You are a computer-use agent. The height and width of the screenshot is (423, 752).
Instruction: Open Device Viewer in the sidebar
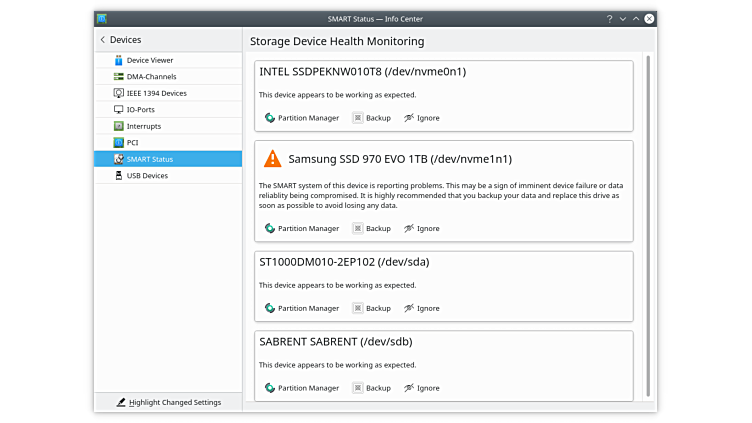pyautogui.click(x=149, y=60)
